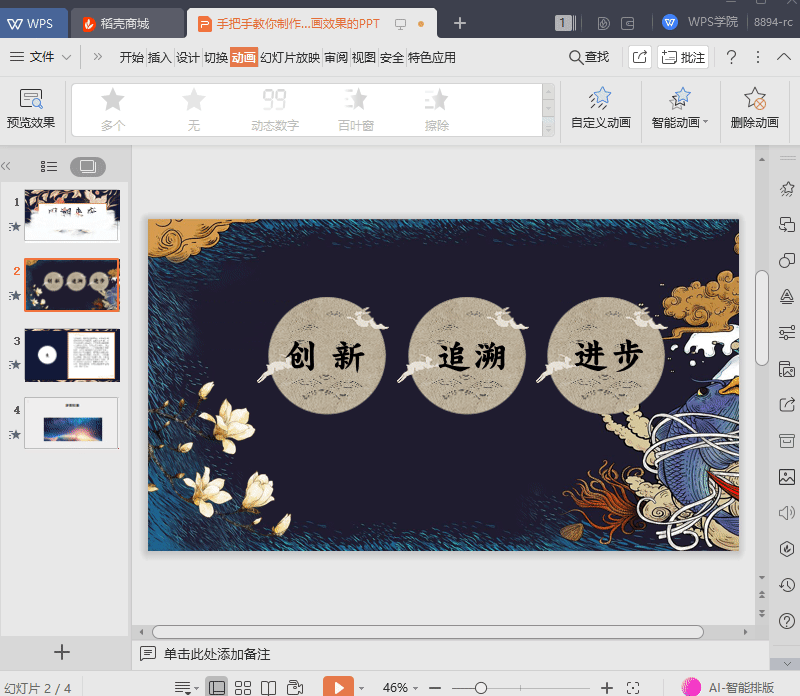Click the zoom slider handle
The height and width of the screenshot is (696, 800).
coord(481,688)
